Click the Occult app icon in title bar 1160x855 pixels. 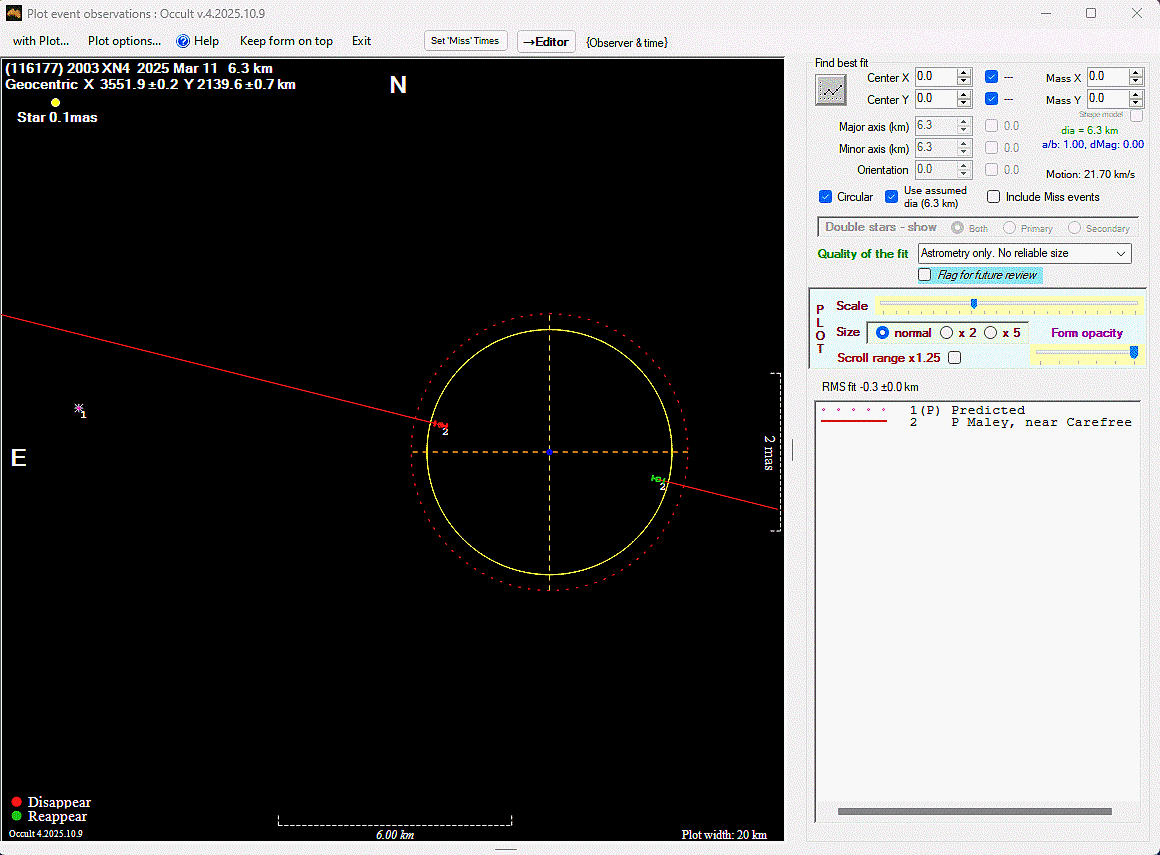pos(14,13)
